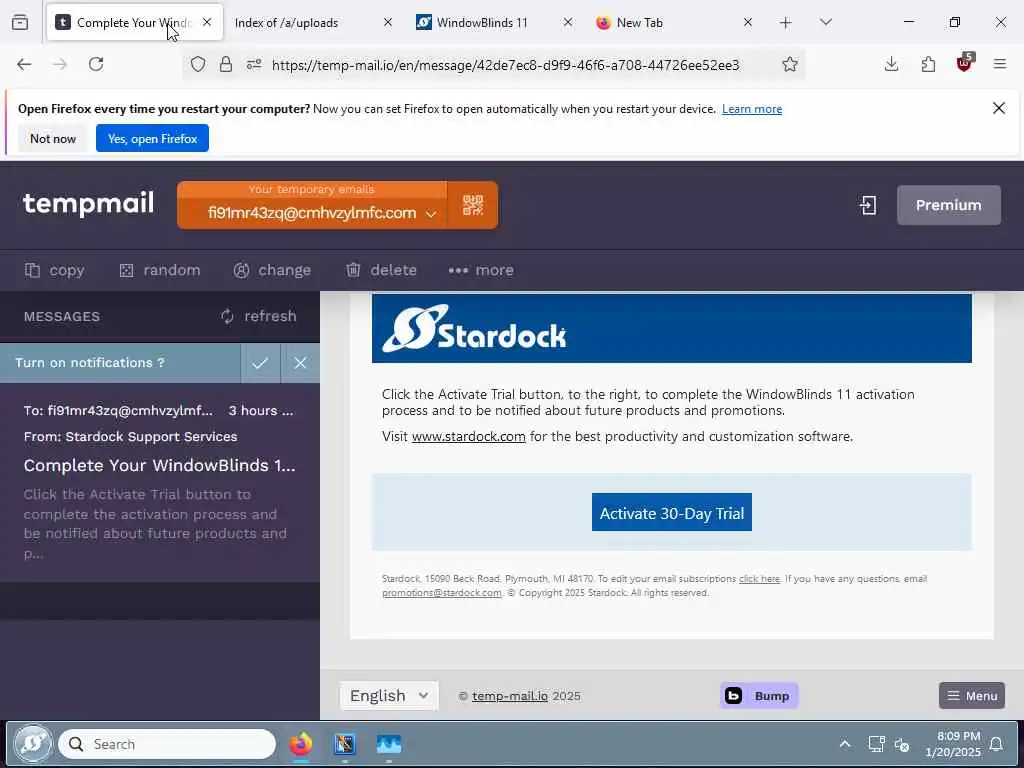This screenshot has height=768, width=1024.
Task: Open Firefox from the taskbar
Action: click(301, 744)
